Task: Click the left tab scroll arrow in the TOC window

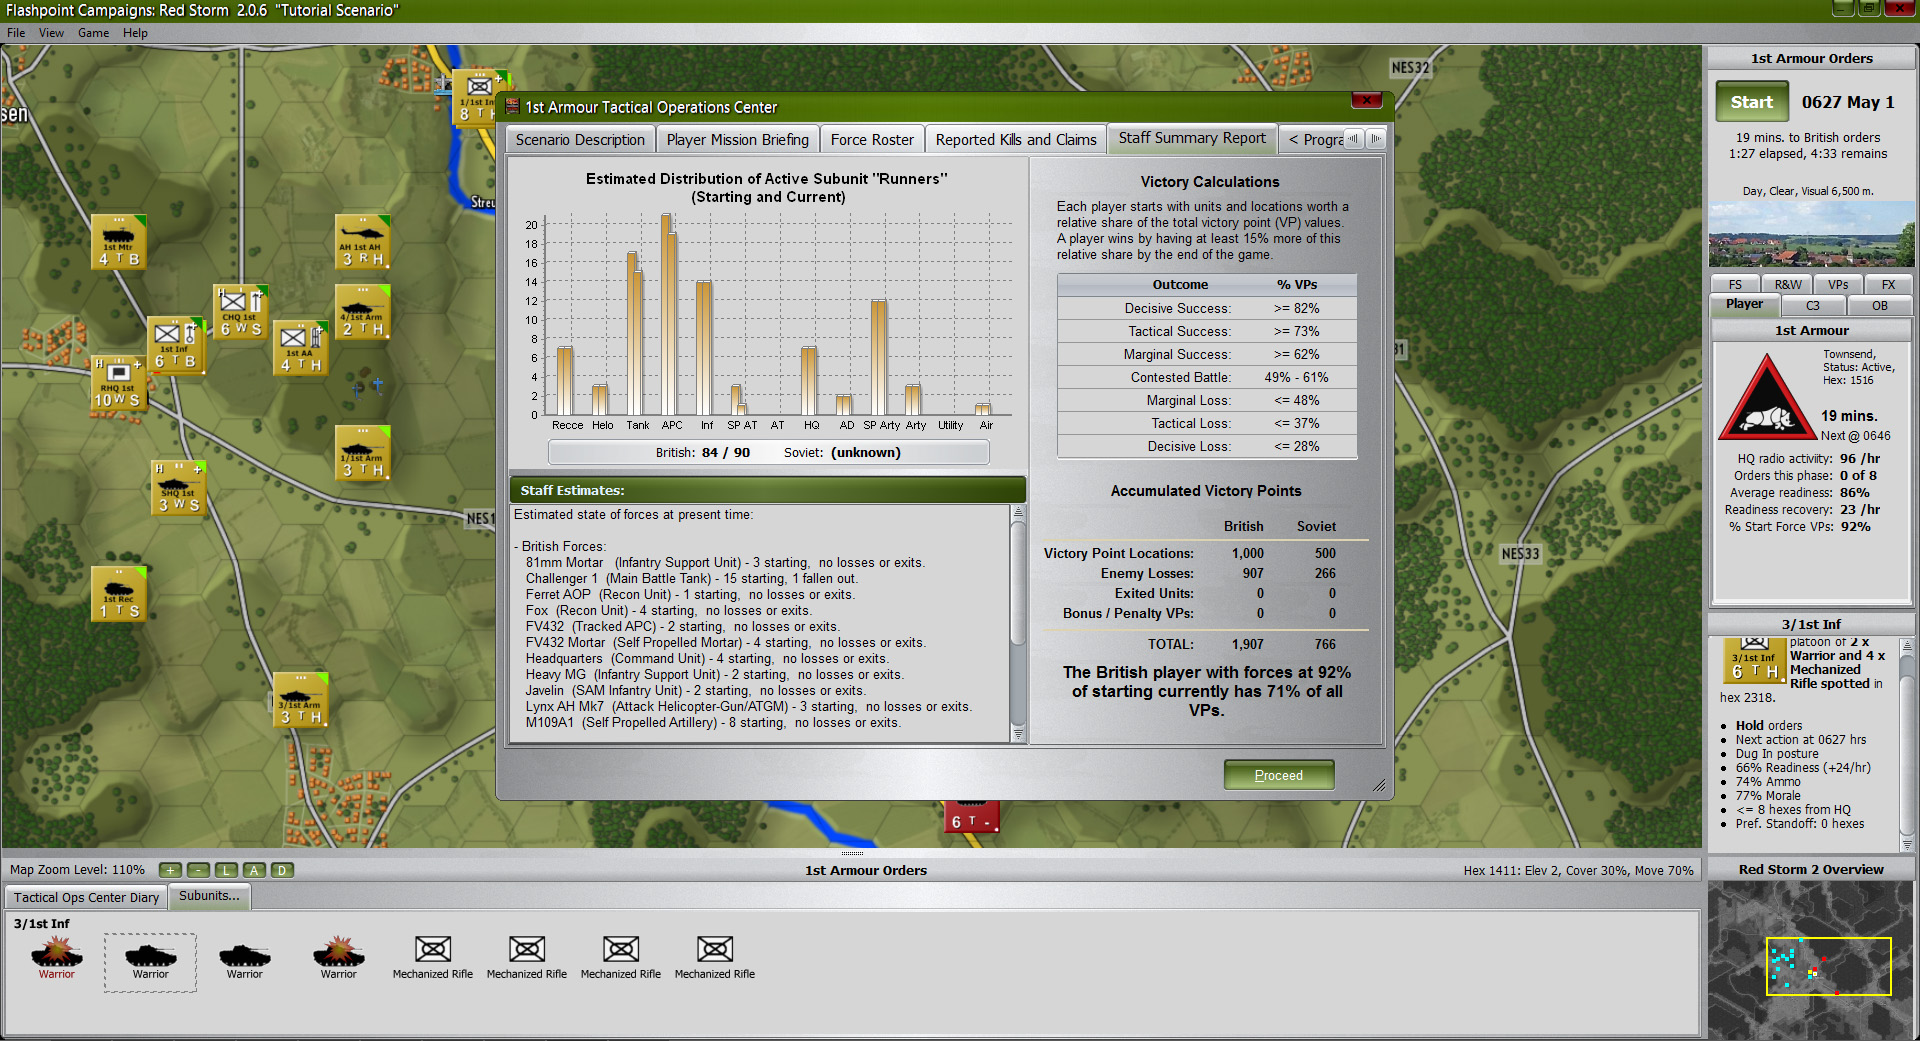Action: click(x=1355, y=139)
